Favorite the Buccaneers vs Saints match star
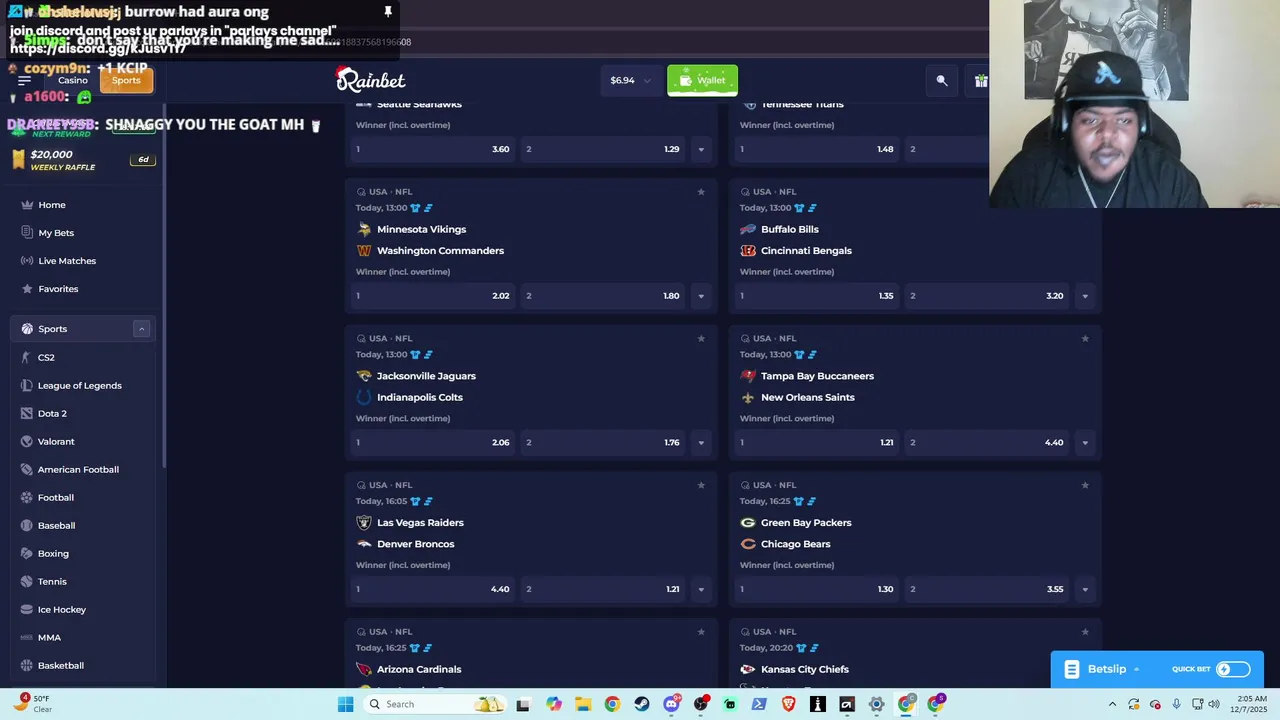This screenshot has height=720, width=1280. [x=1085, y=339]
